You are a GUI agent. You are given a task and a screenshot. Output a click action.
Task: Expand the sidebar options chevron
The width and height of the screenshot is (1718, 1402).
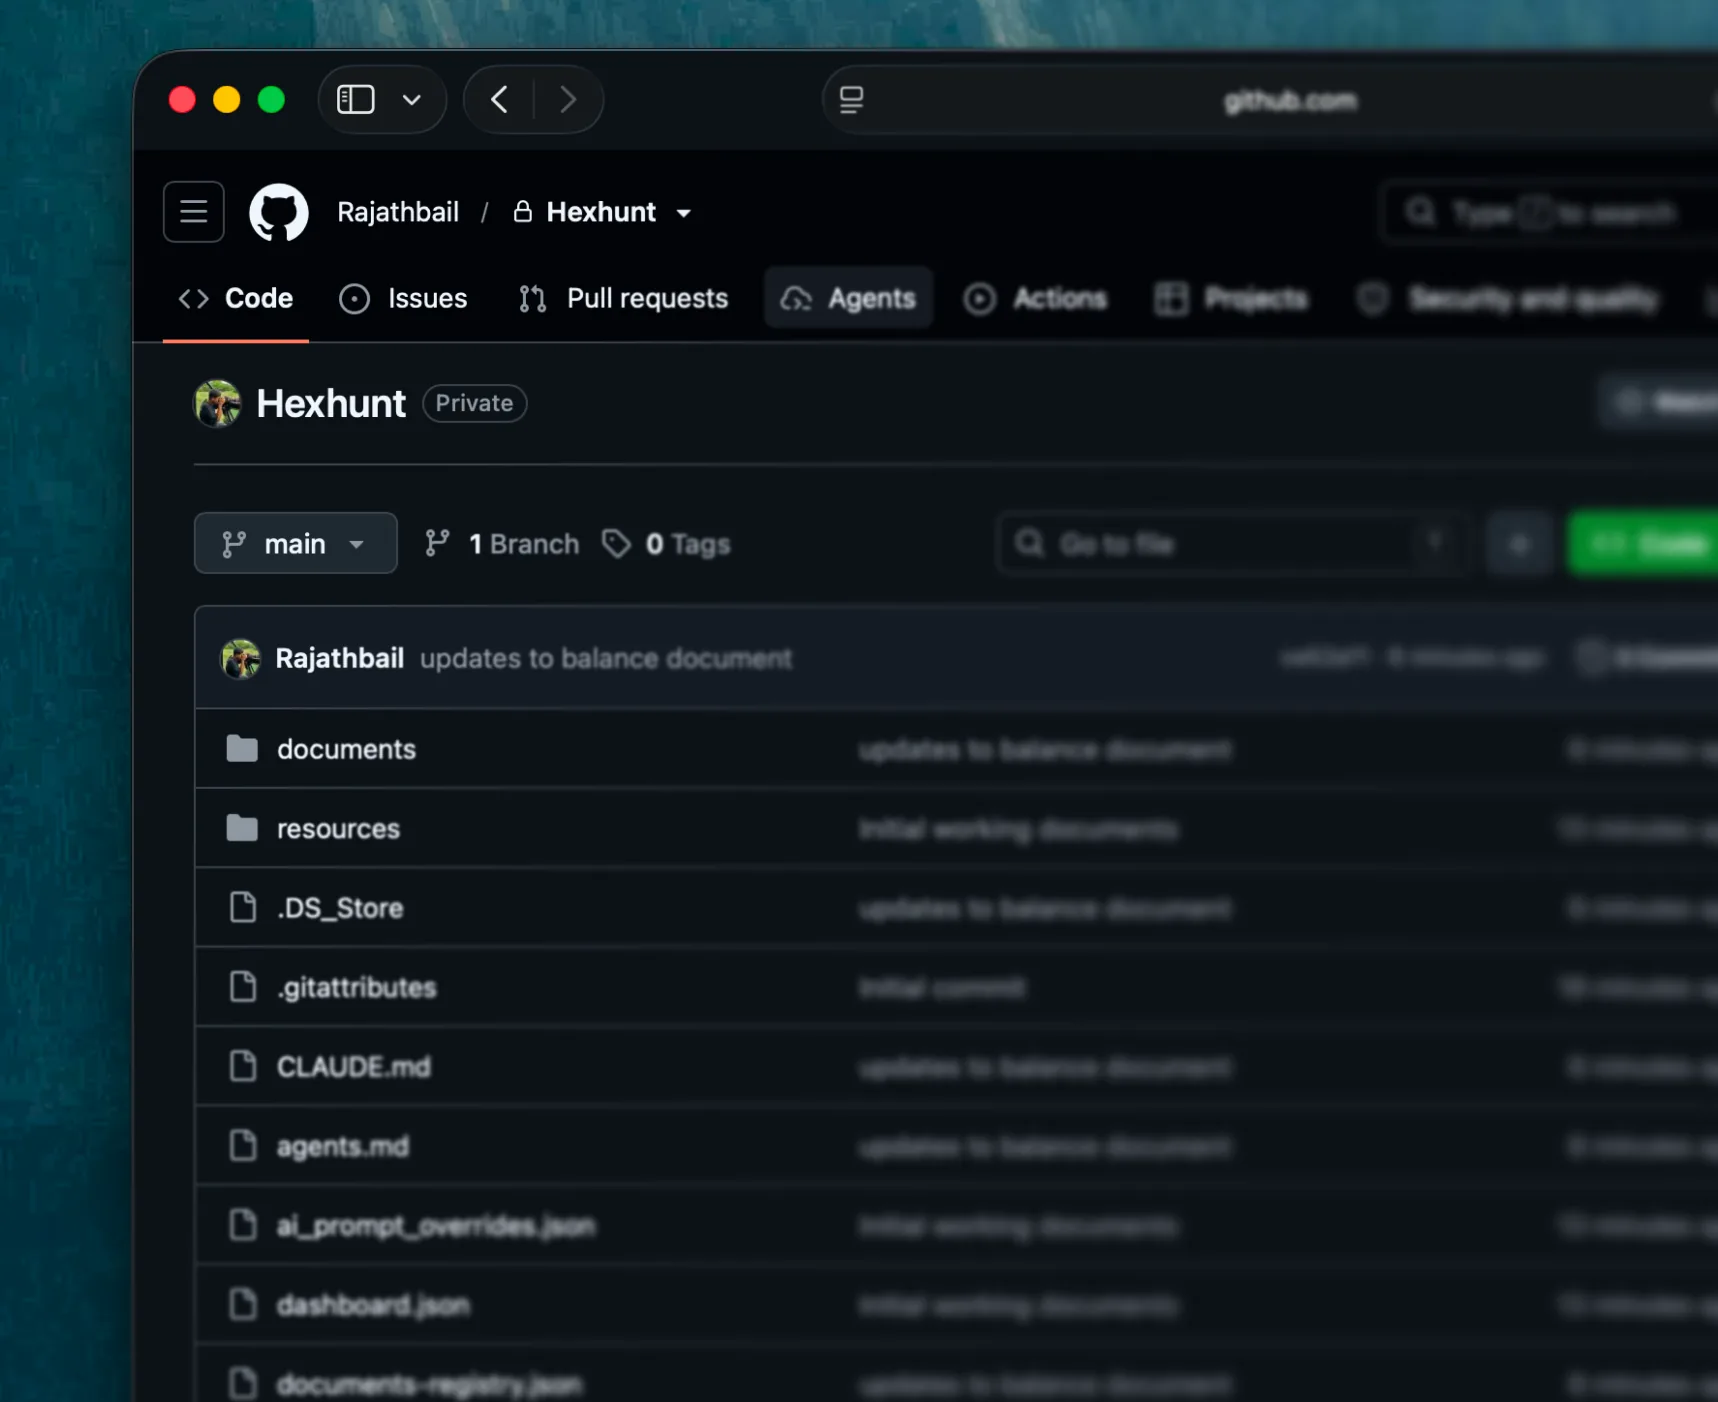[x=411, y=100]
